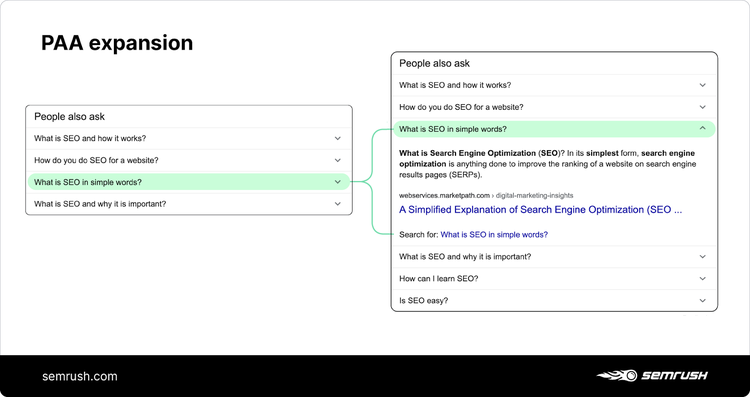Click 'Search for: What is SEO in simple words?' link

[x=494, y=234]
